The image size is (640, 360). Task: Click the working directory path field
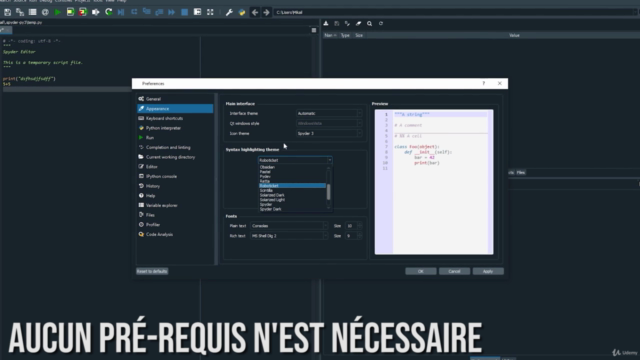pos(453,13)
